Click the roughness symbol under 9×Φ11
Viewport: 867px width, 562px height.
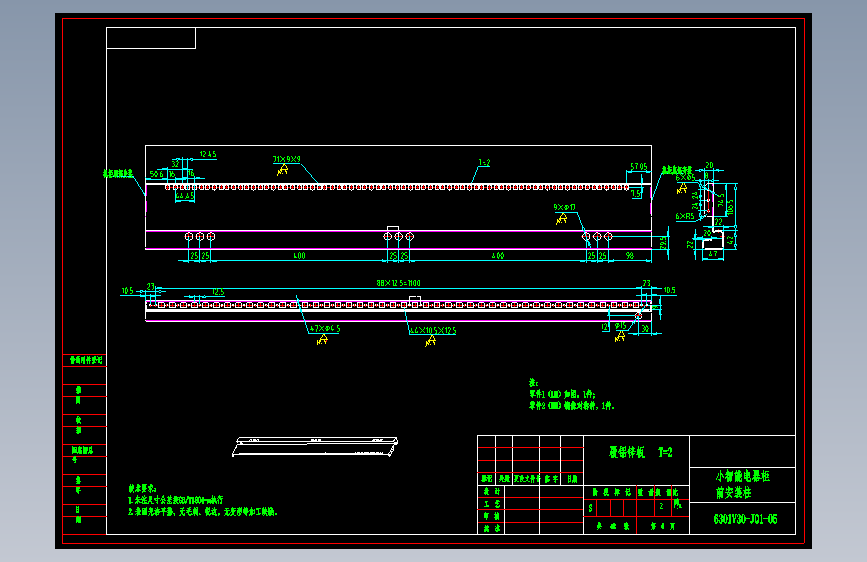coord(562,218)
